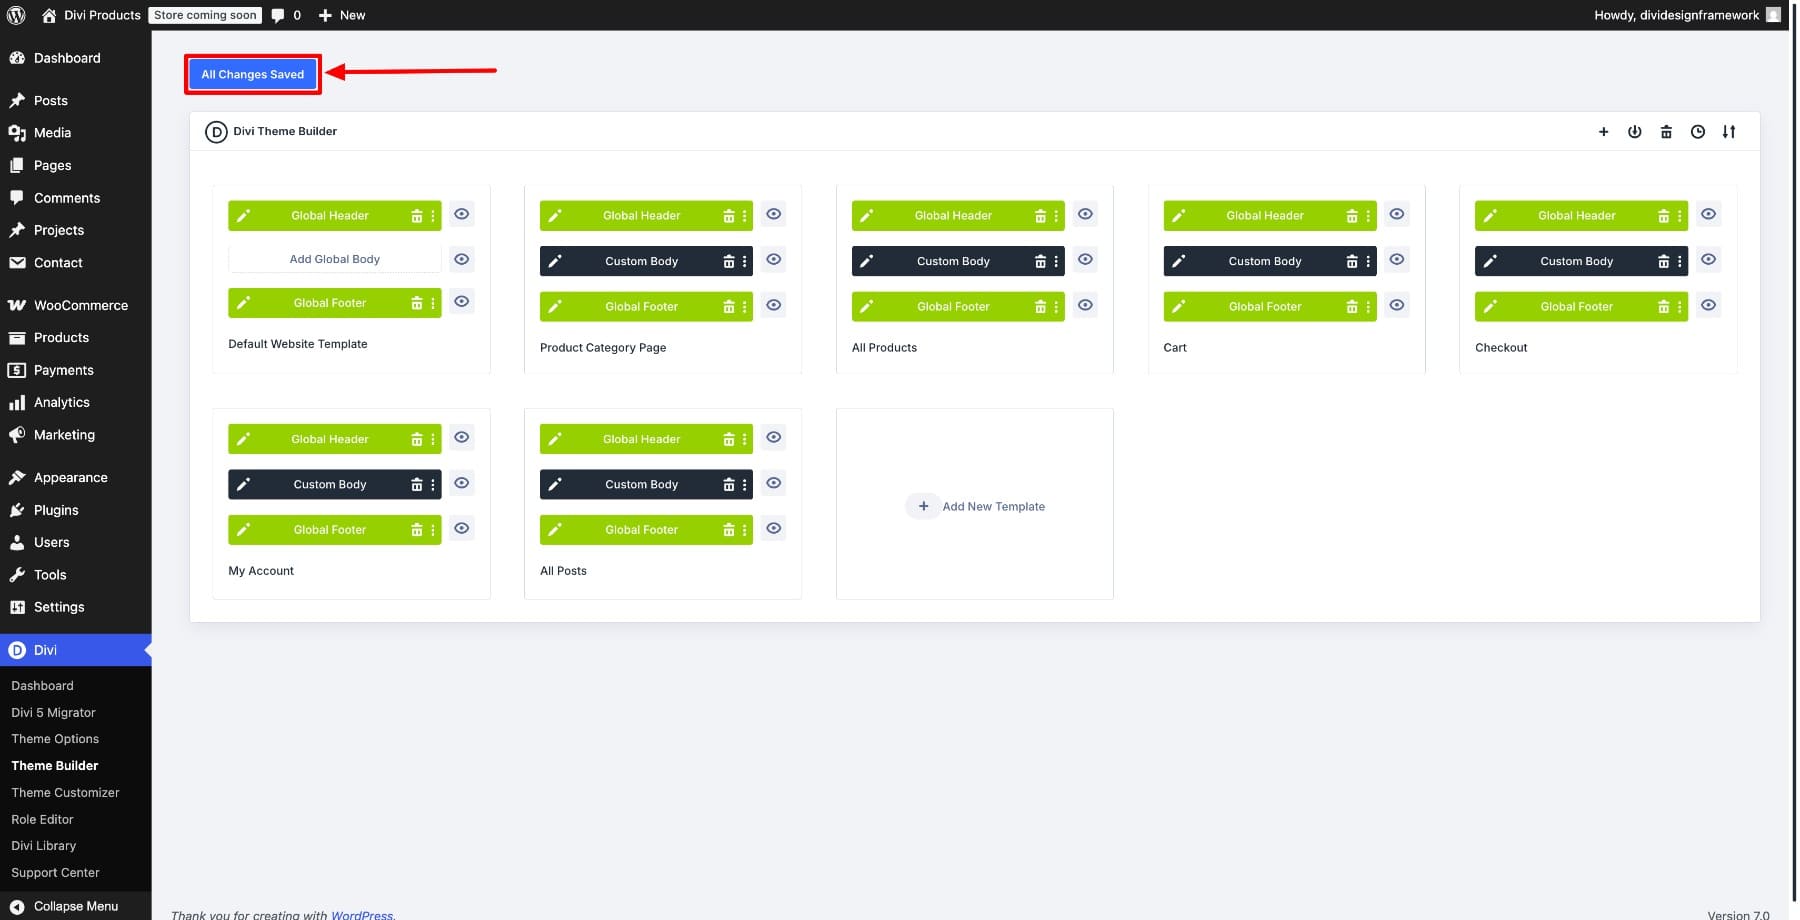The image size is (1800, 920).
Task: Open WooCommerce in the sidebar menu
Action: tap(76, 305)
